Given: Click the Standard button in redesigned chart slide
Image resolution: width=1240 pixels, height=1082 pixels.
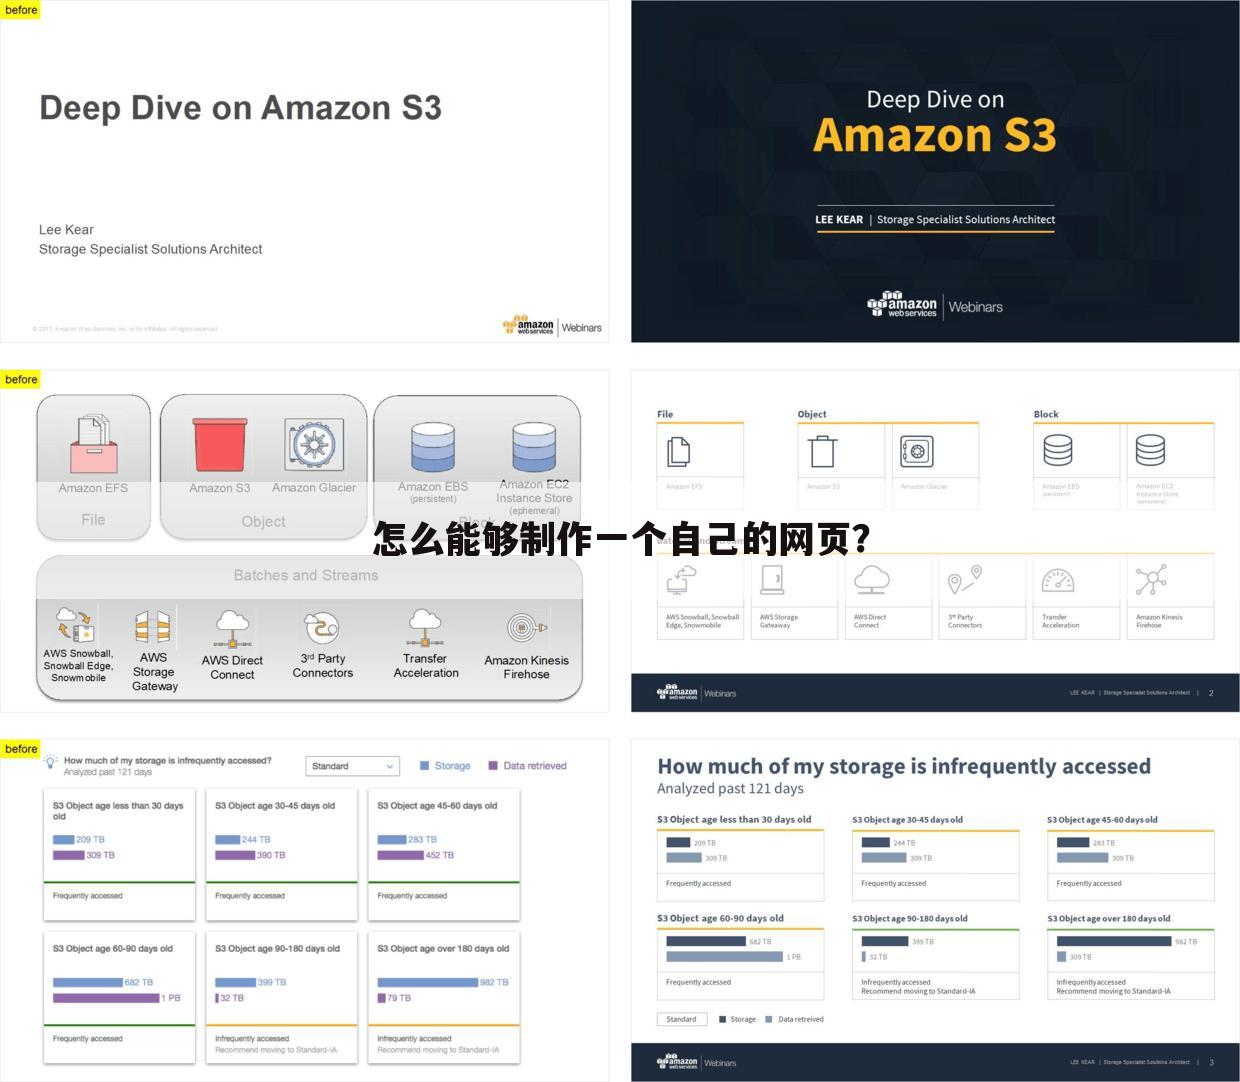Looking at the screenshot, I should coord(682,1019).
